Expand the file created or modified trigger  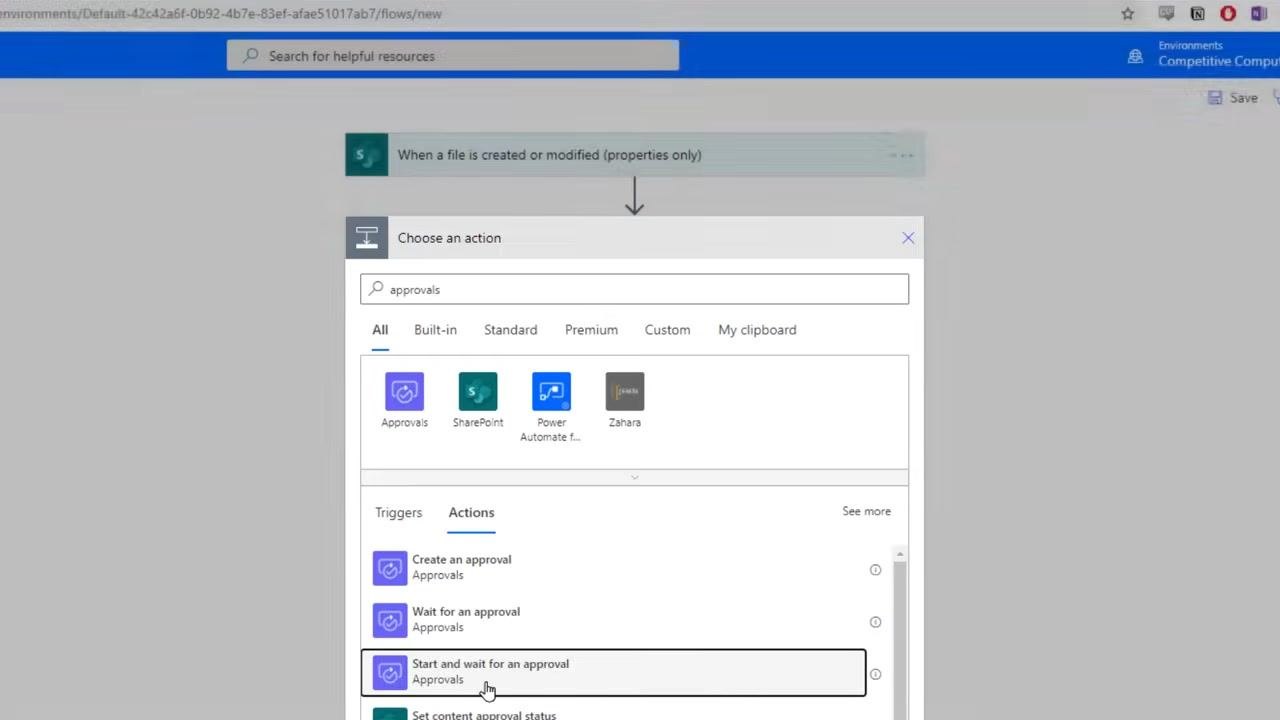pyautogui.click(x=635, y=155)
